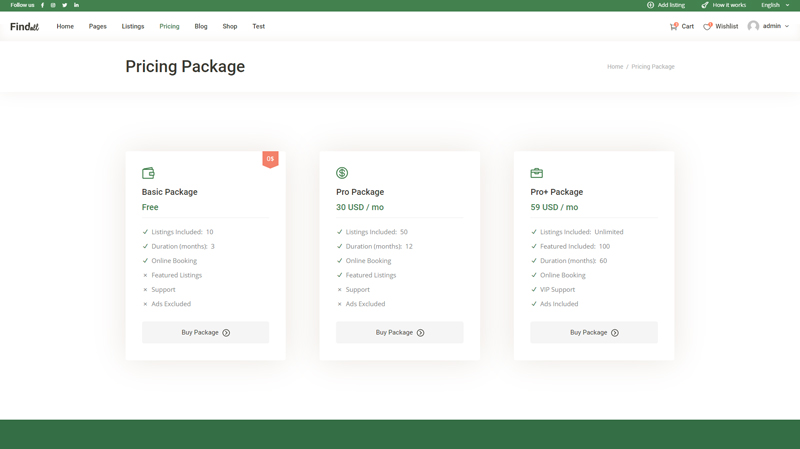Click the admin user avatar
Image resolution: width=800 pixels, height=449 pixels.
pyautogui.click(x=753, y=26)
